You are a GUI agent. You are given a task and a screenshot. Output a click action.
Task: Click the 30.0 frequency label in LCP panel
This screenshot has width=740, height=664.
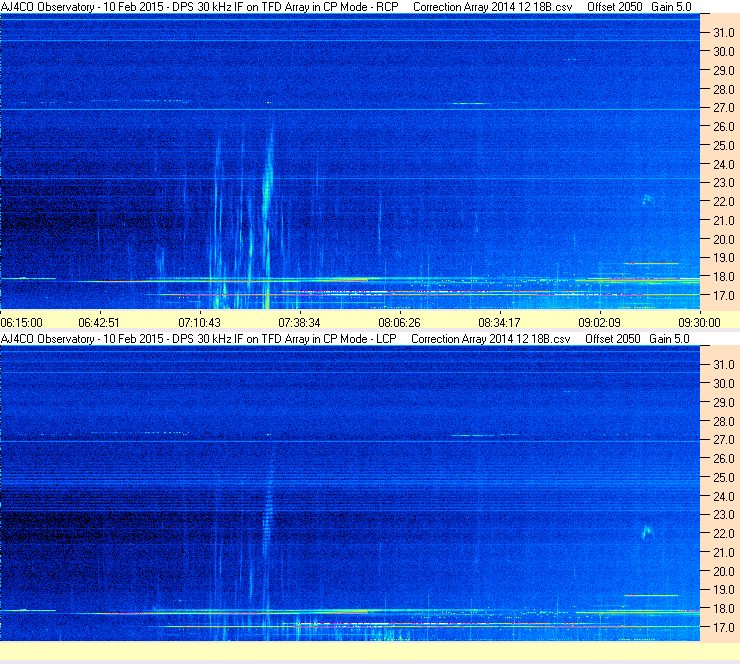click(724, 384)
